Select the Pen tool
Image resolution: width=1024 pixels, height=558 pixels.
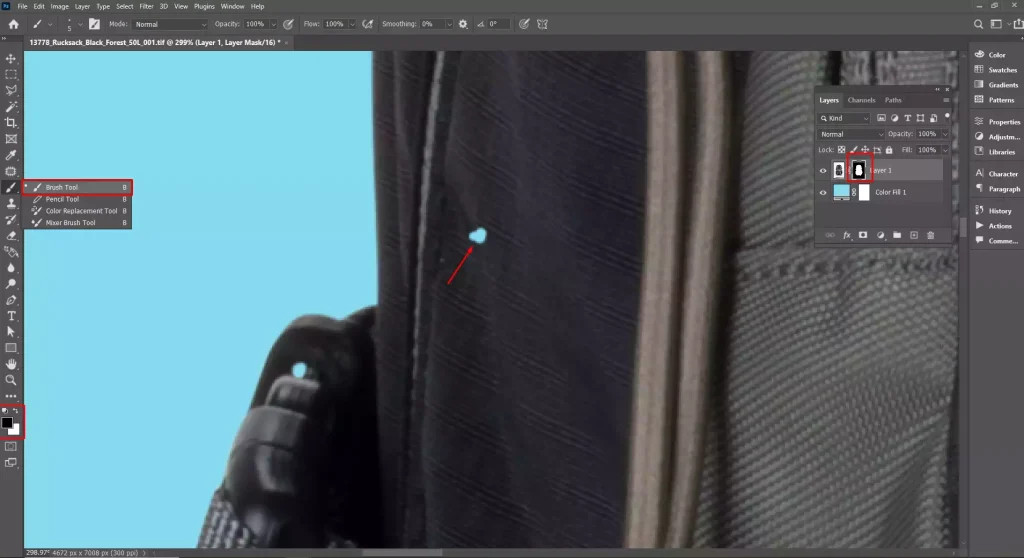(11, 300)
